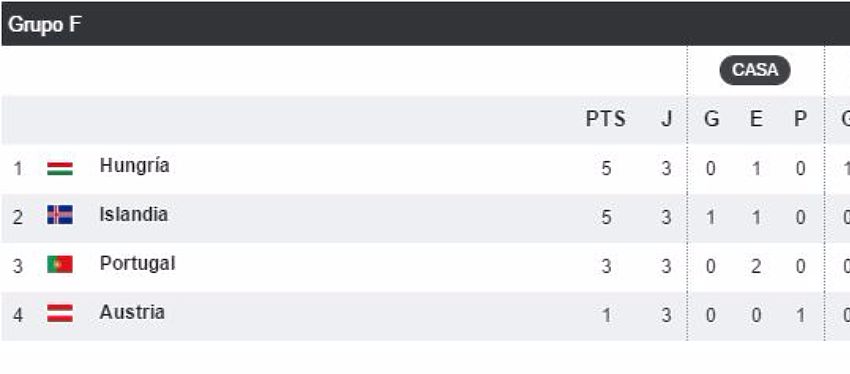Click Hungría's points value of 5

606,169
